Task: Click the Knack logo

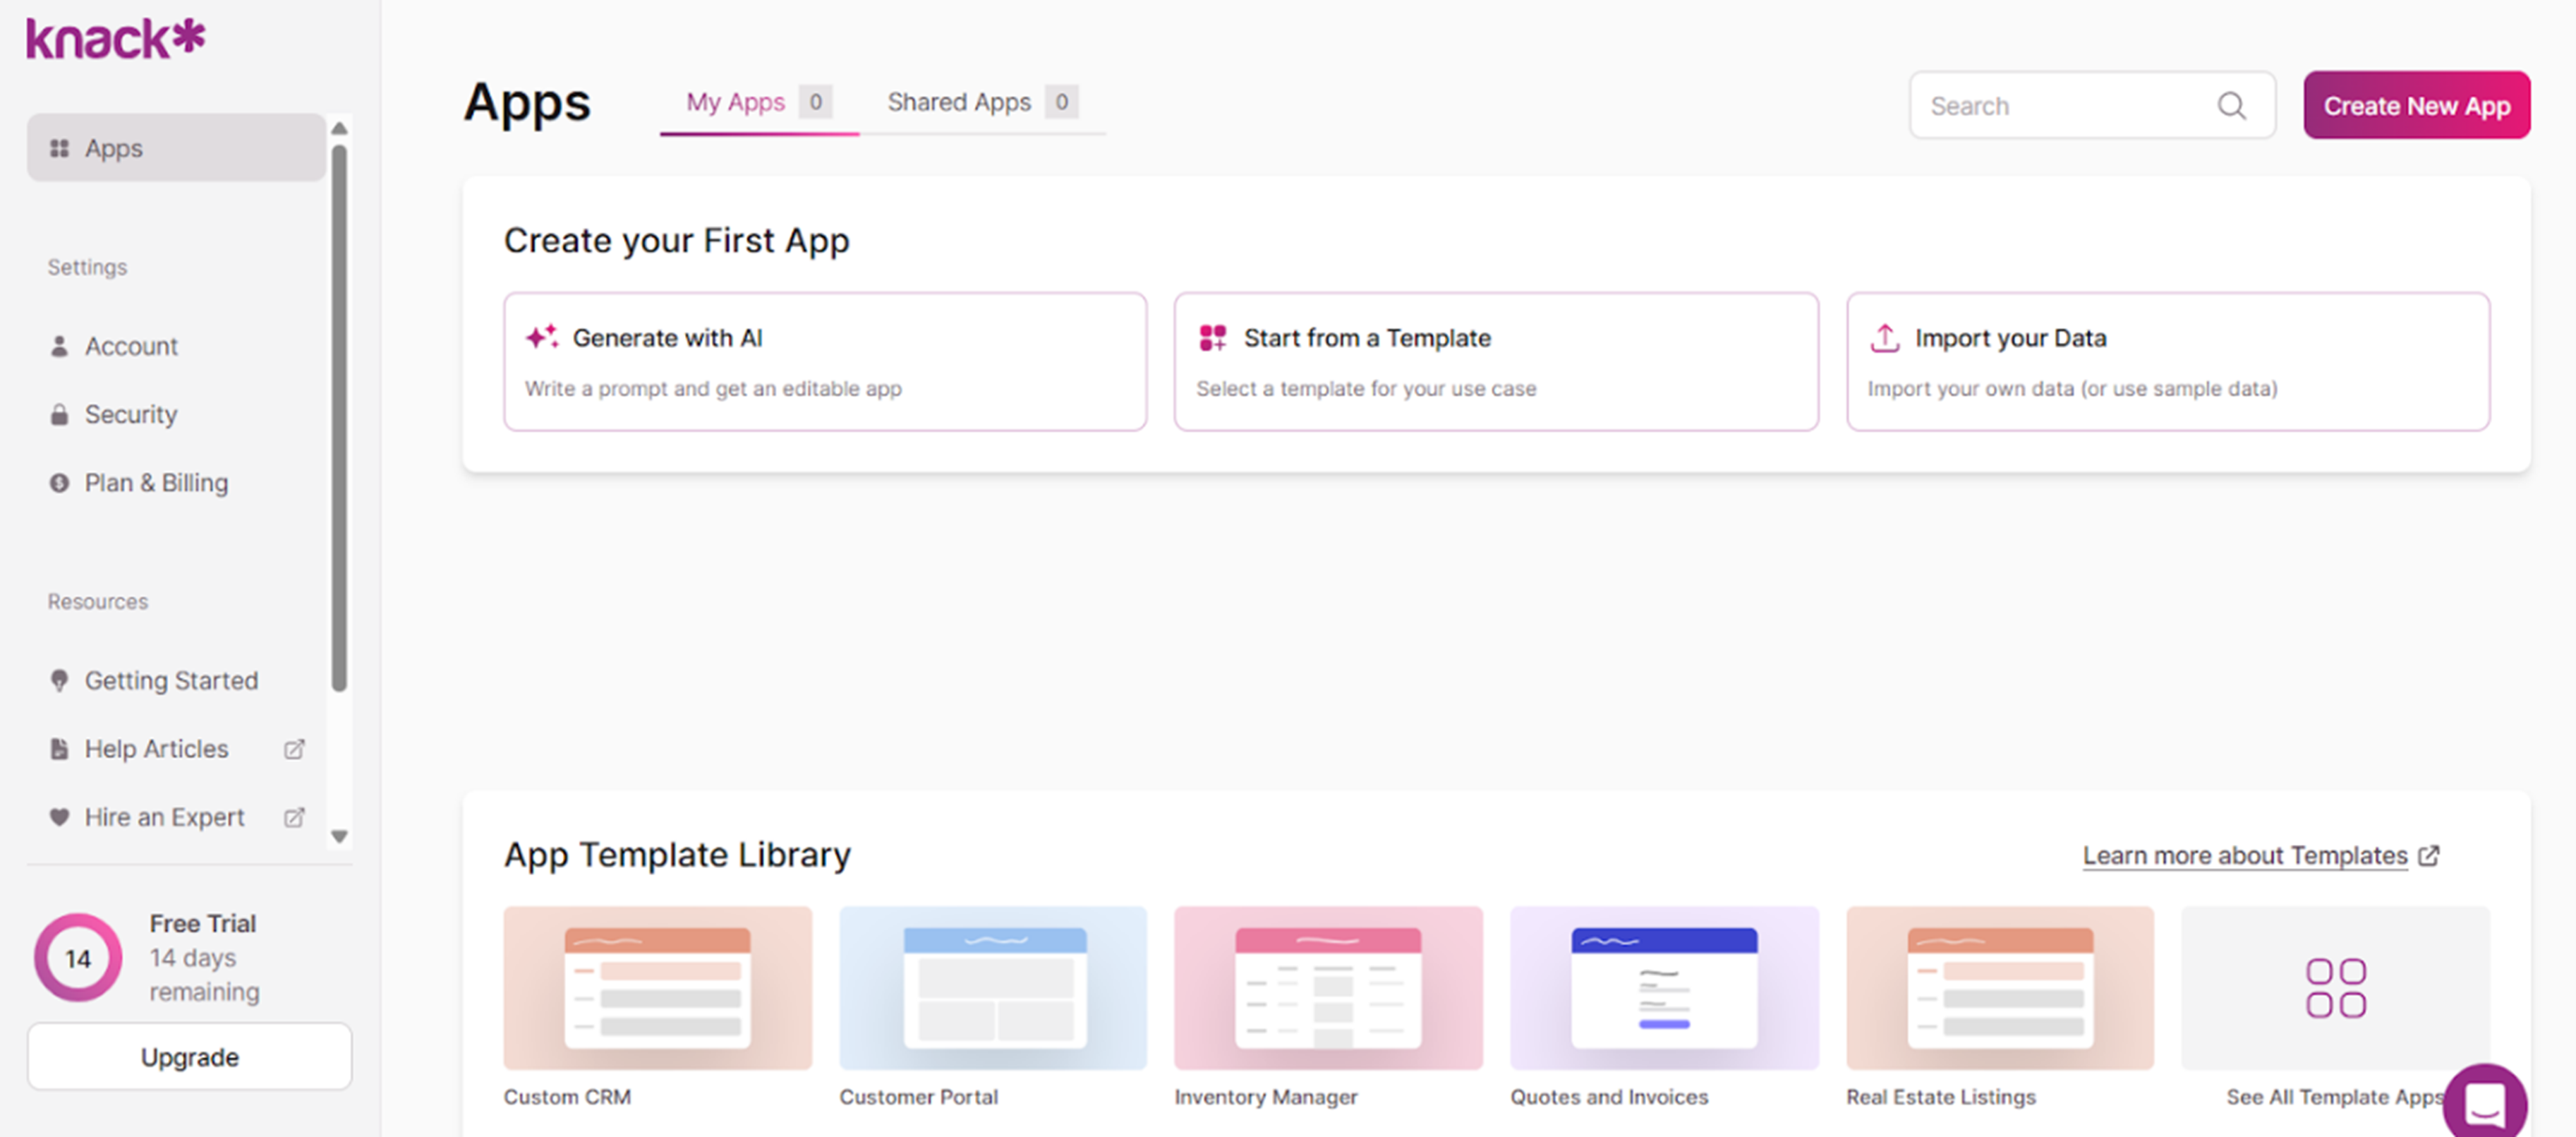Action: pos(115,39)
